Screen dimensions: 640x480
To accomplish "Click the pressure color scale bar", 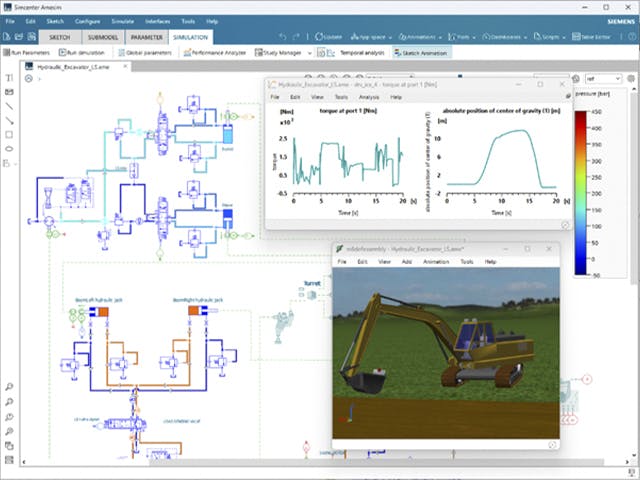I will click(580, 193).
